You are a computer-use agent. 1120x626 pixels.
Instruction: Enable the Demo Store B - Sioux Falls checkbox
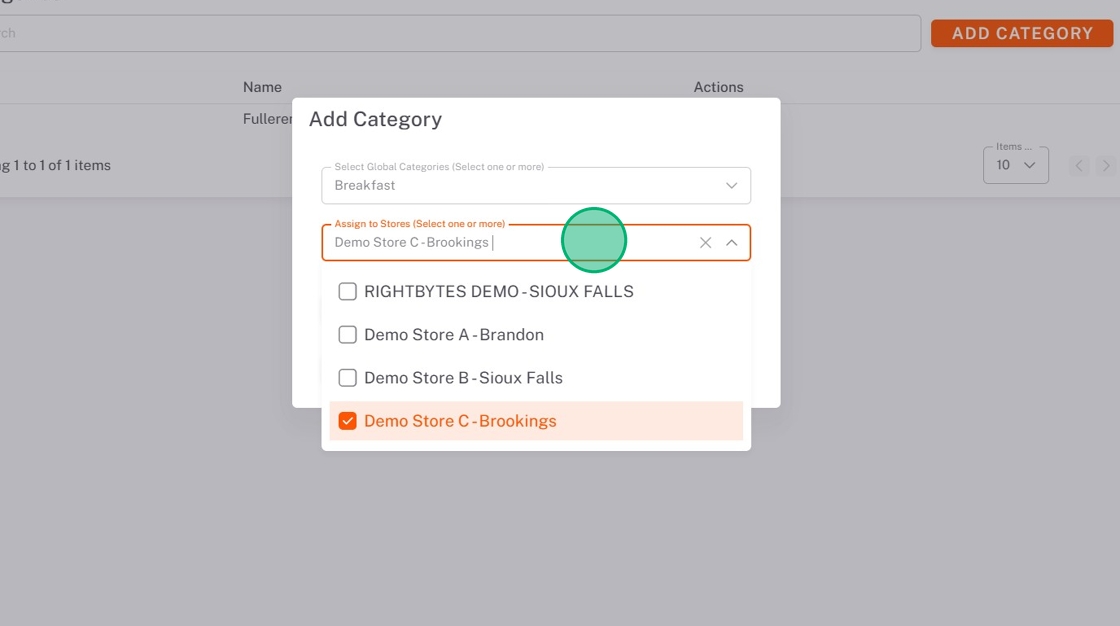click(x=348, y=378)
